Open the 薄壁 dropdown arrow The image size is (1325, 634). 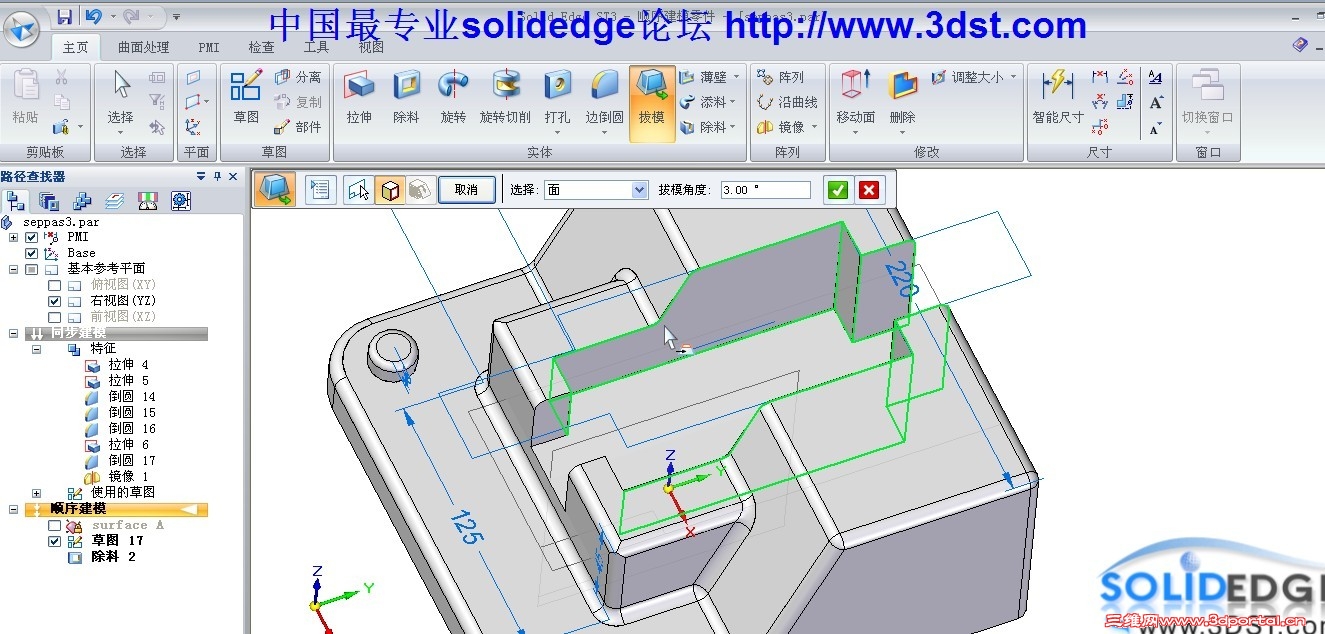pyautogui.click(x=737, y=77)
